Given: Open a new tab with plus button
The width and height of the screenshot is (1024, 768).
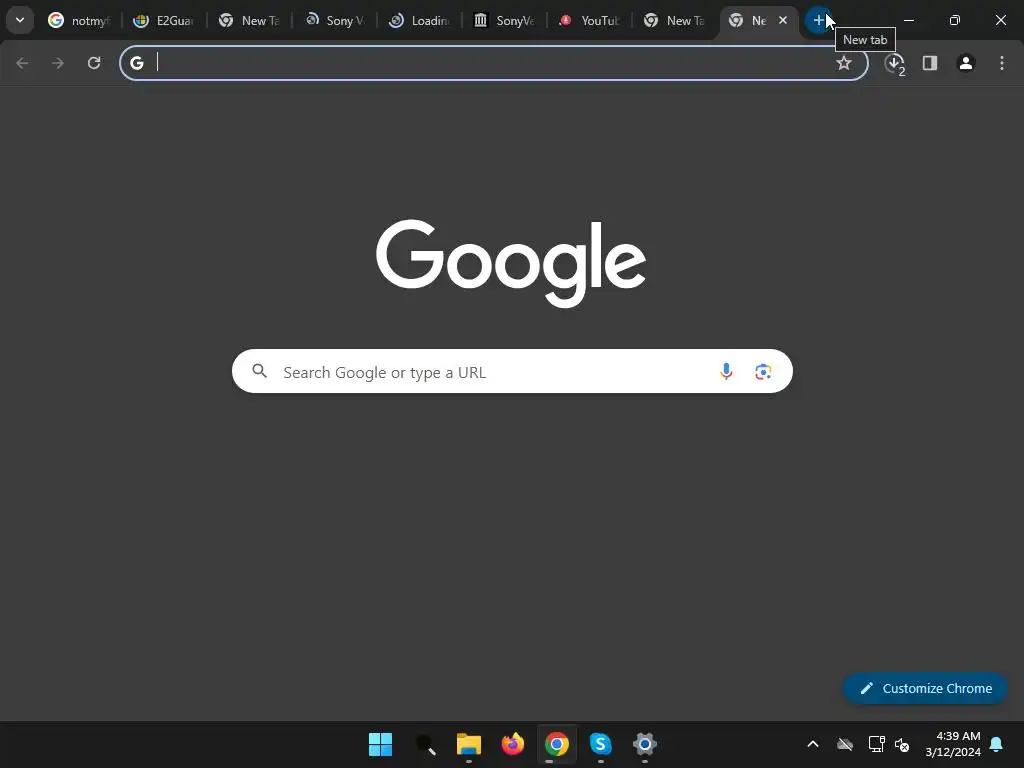Looking at the screenshot, I should [818, 20].
